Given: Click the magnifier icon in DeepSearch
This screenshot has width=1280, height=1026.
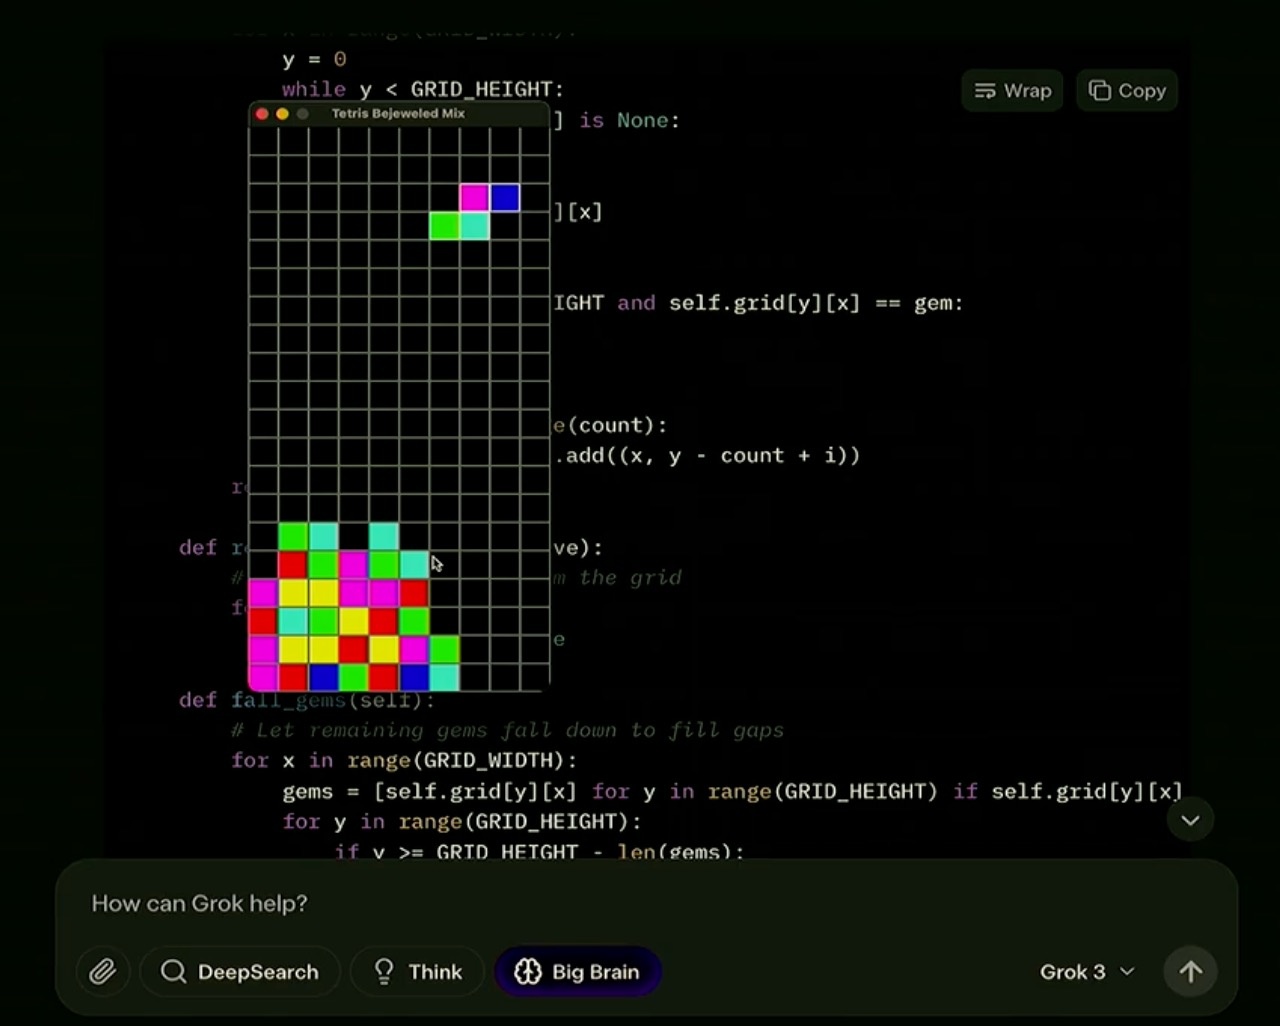Looking at the screenshot, I should coord(173,971).
